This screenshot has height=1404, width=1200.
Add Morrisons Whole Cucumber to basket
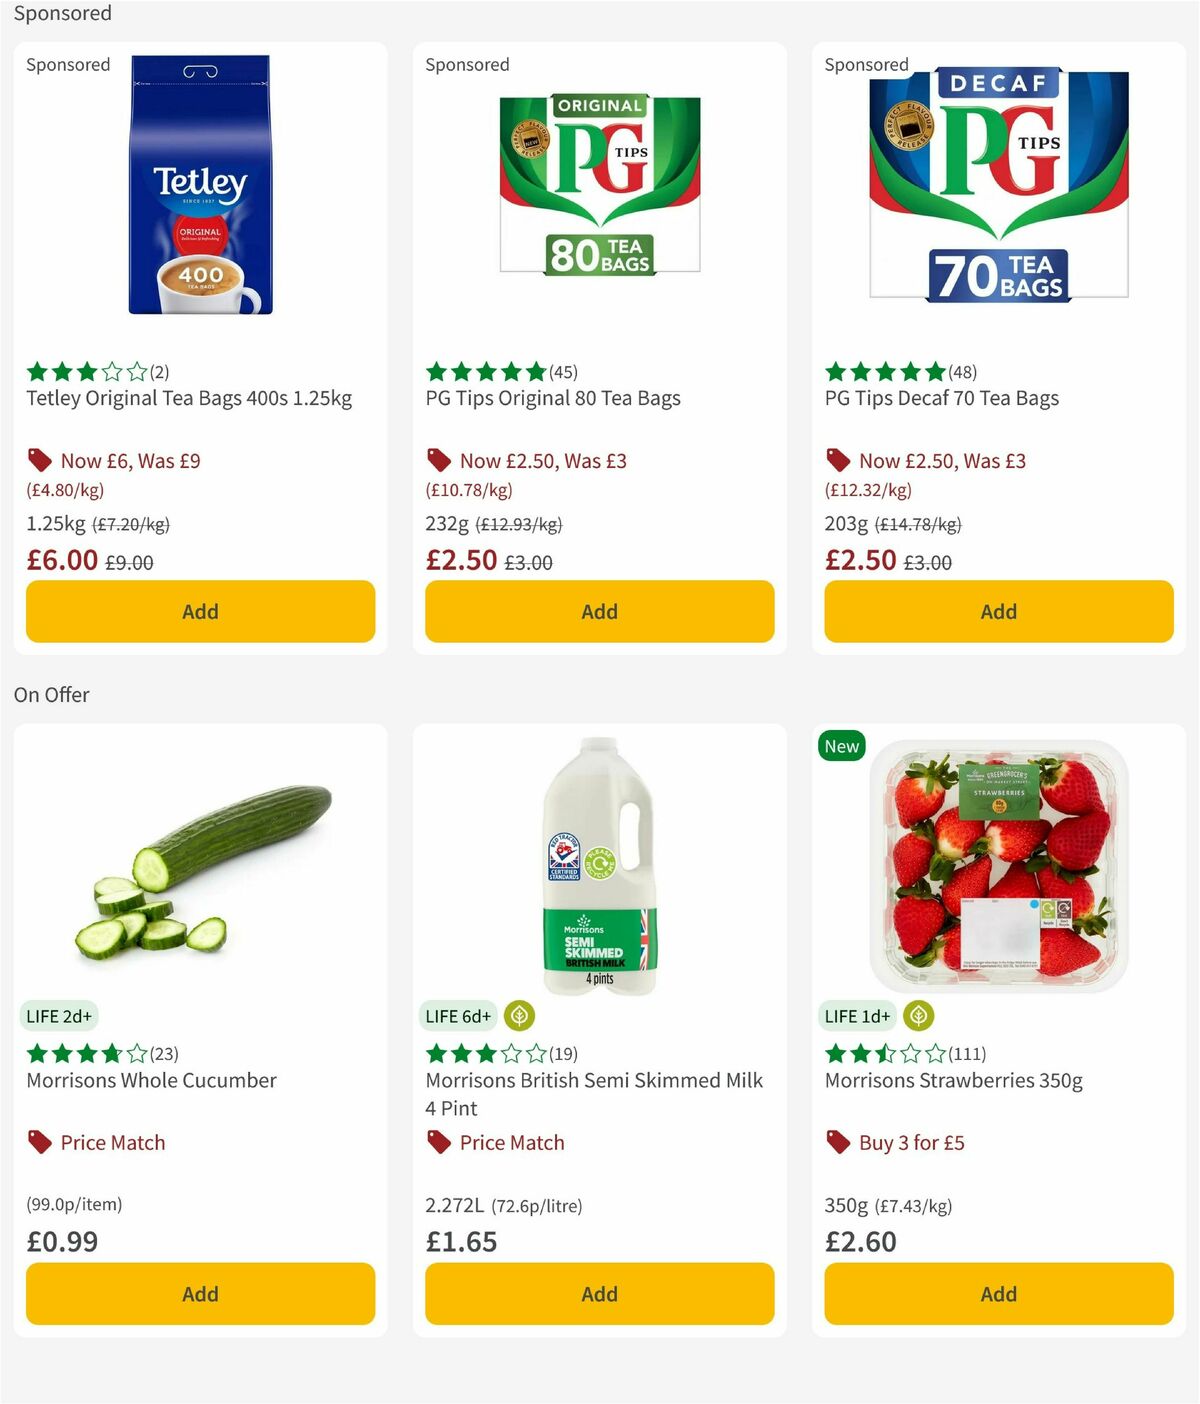pyautogui.click(x=200, y=1293)
